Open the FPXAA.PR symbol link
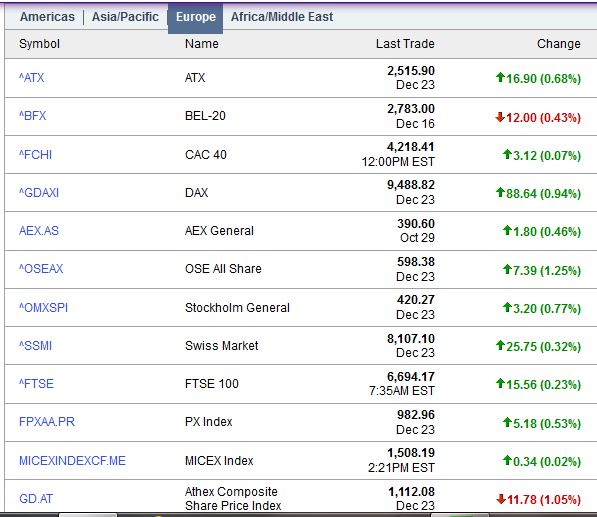The image size is (597, 517). point(47,422)
